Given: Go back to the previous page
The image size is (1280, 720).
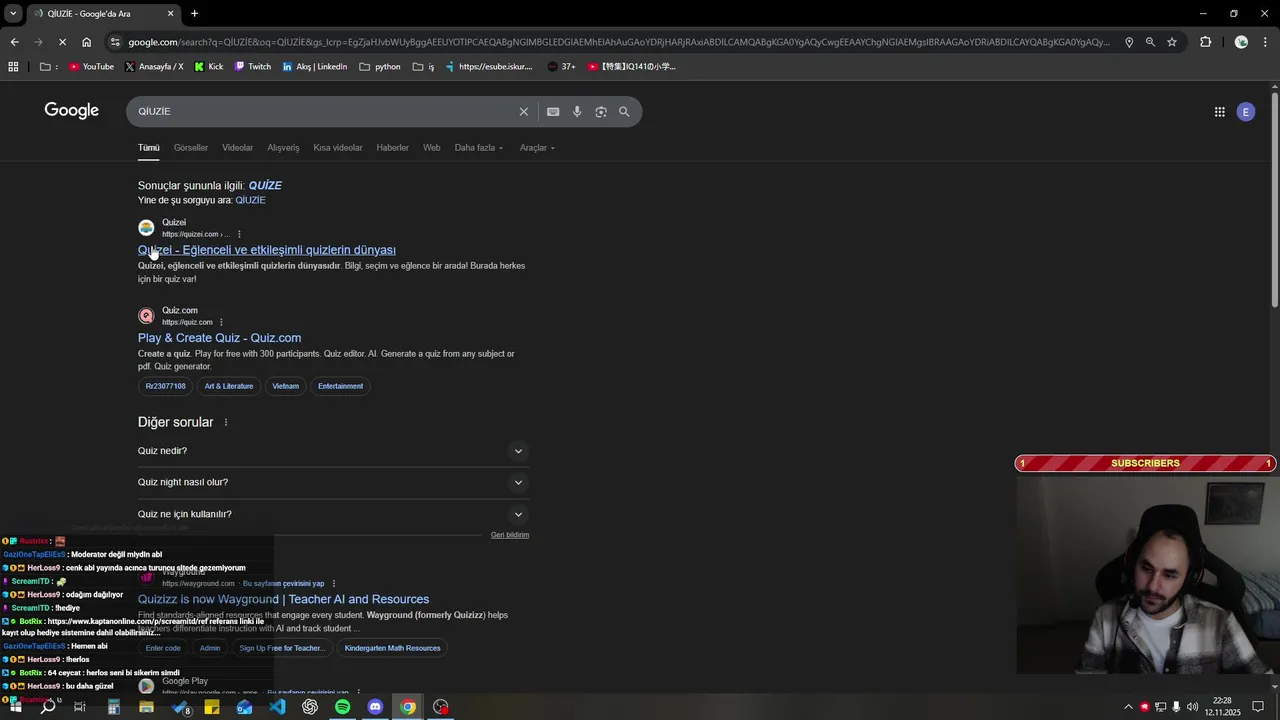Looking at the screenshot, I should pos(14,42).
